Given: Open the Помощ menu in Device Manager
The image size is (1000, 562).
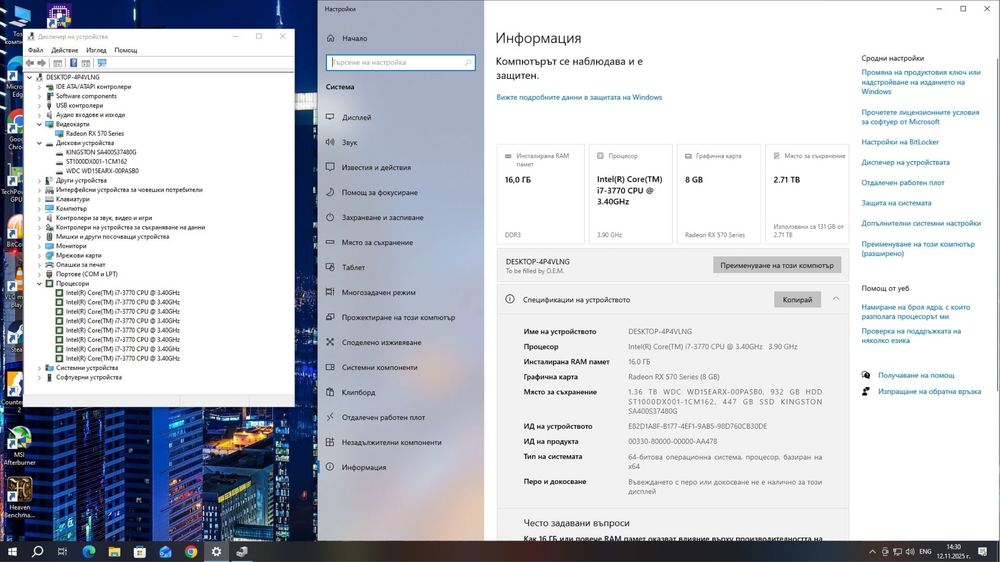Looking at the screenshot, I should (126, 50).
